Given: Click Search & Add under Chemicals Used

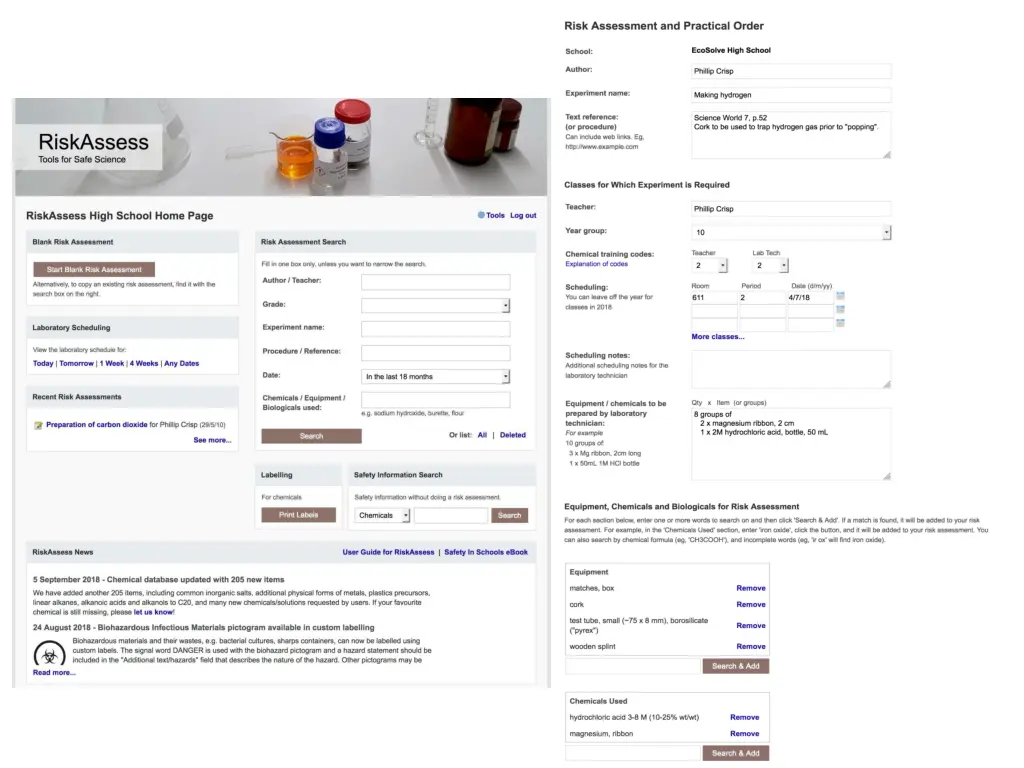Looking at the screenshot, I should (735, 753).
